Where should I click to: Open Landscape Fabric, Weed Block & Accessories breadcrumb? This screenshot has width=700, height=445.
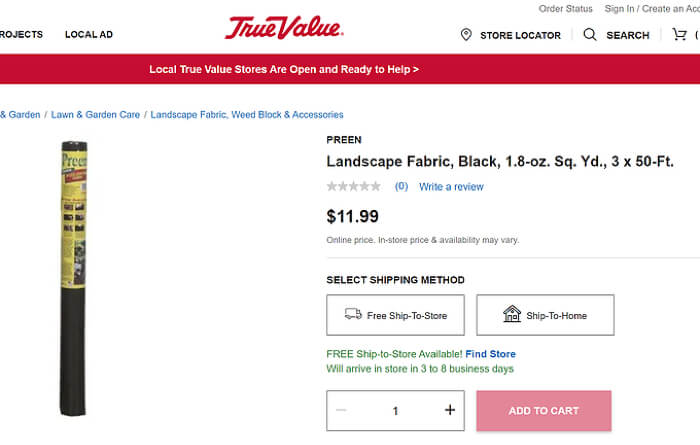[247, 115]
